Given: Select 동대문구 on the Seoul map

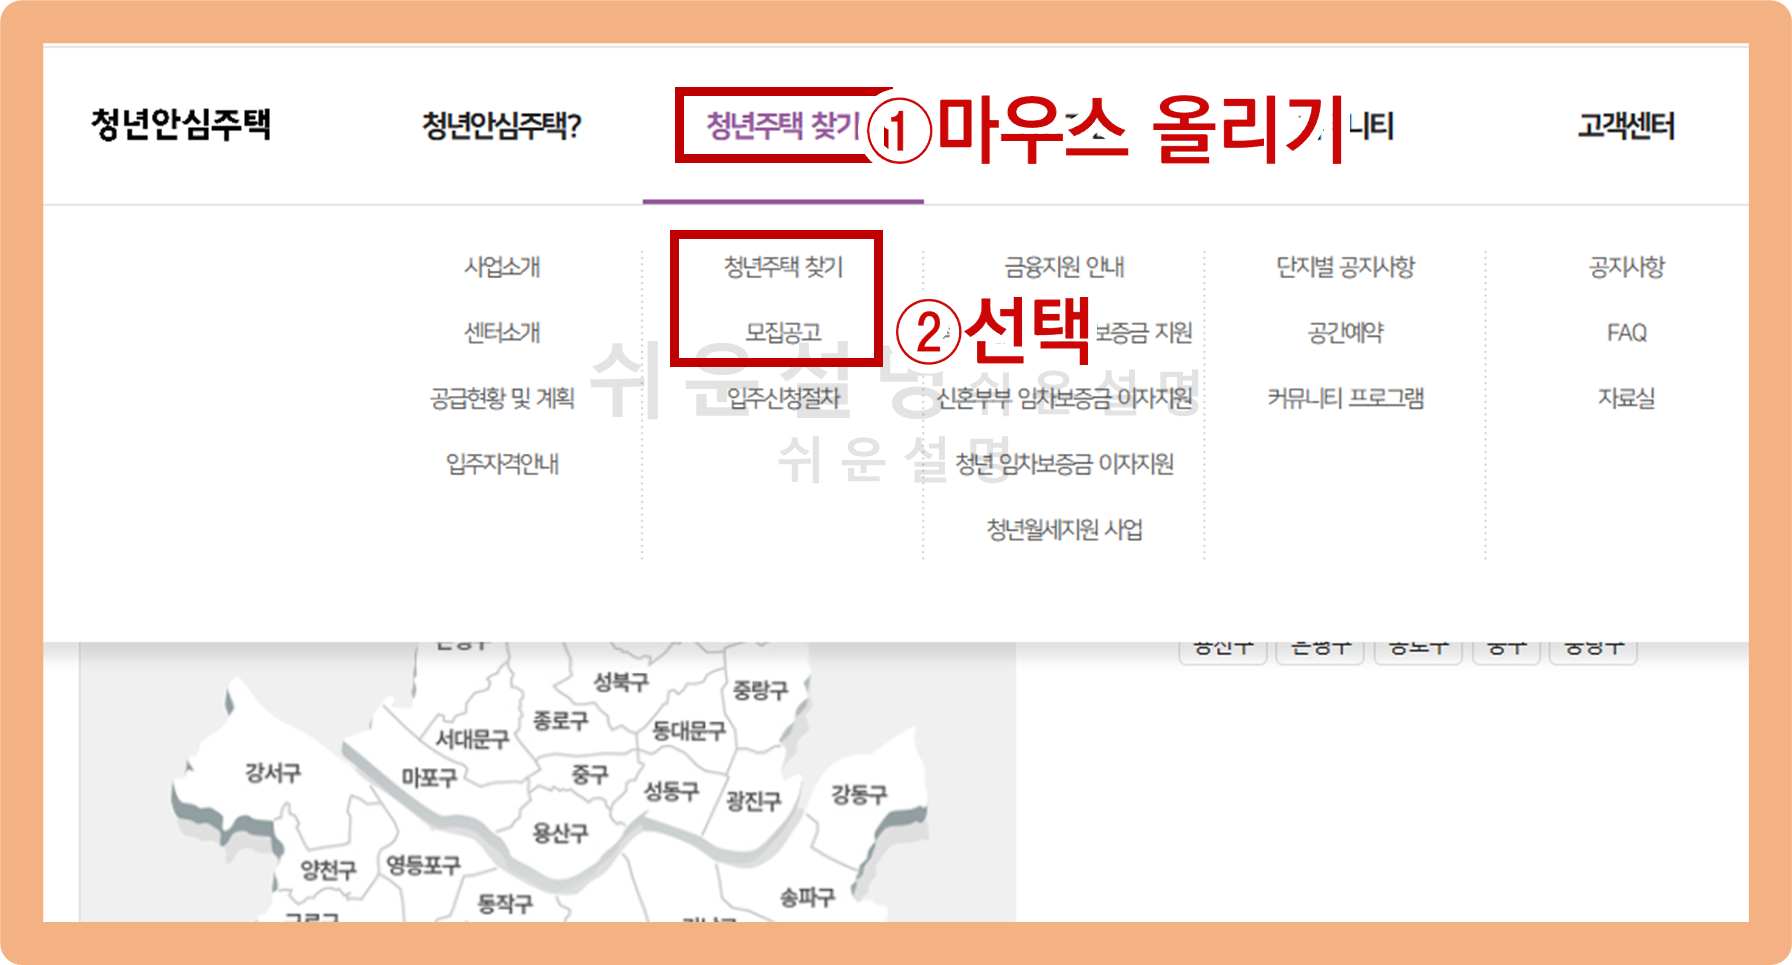Looking at the screenshot, I should click(x=688, y=731).
